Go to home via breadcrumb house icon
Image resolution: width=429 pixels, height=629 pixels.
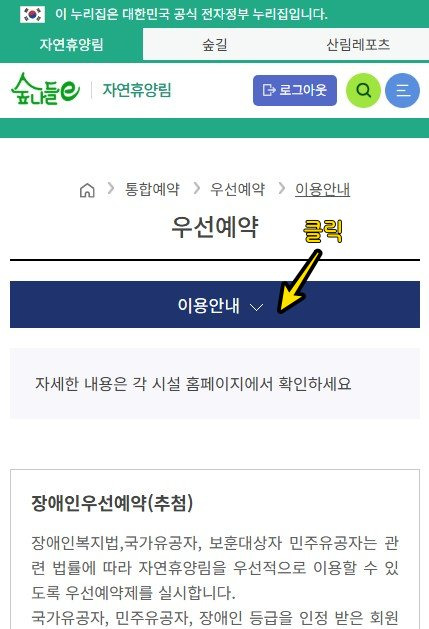[87, 190]
